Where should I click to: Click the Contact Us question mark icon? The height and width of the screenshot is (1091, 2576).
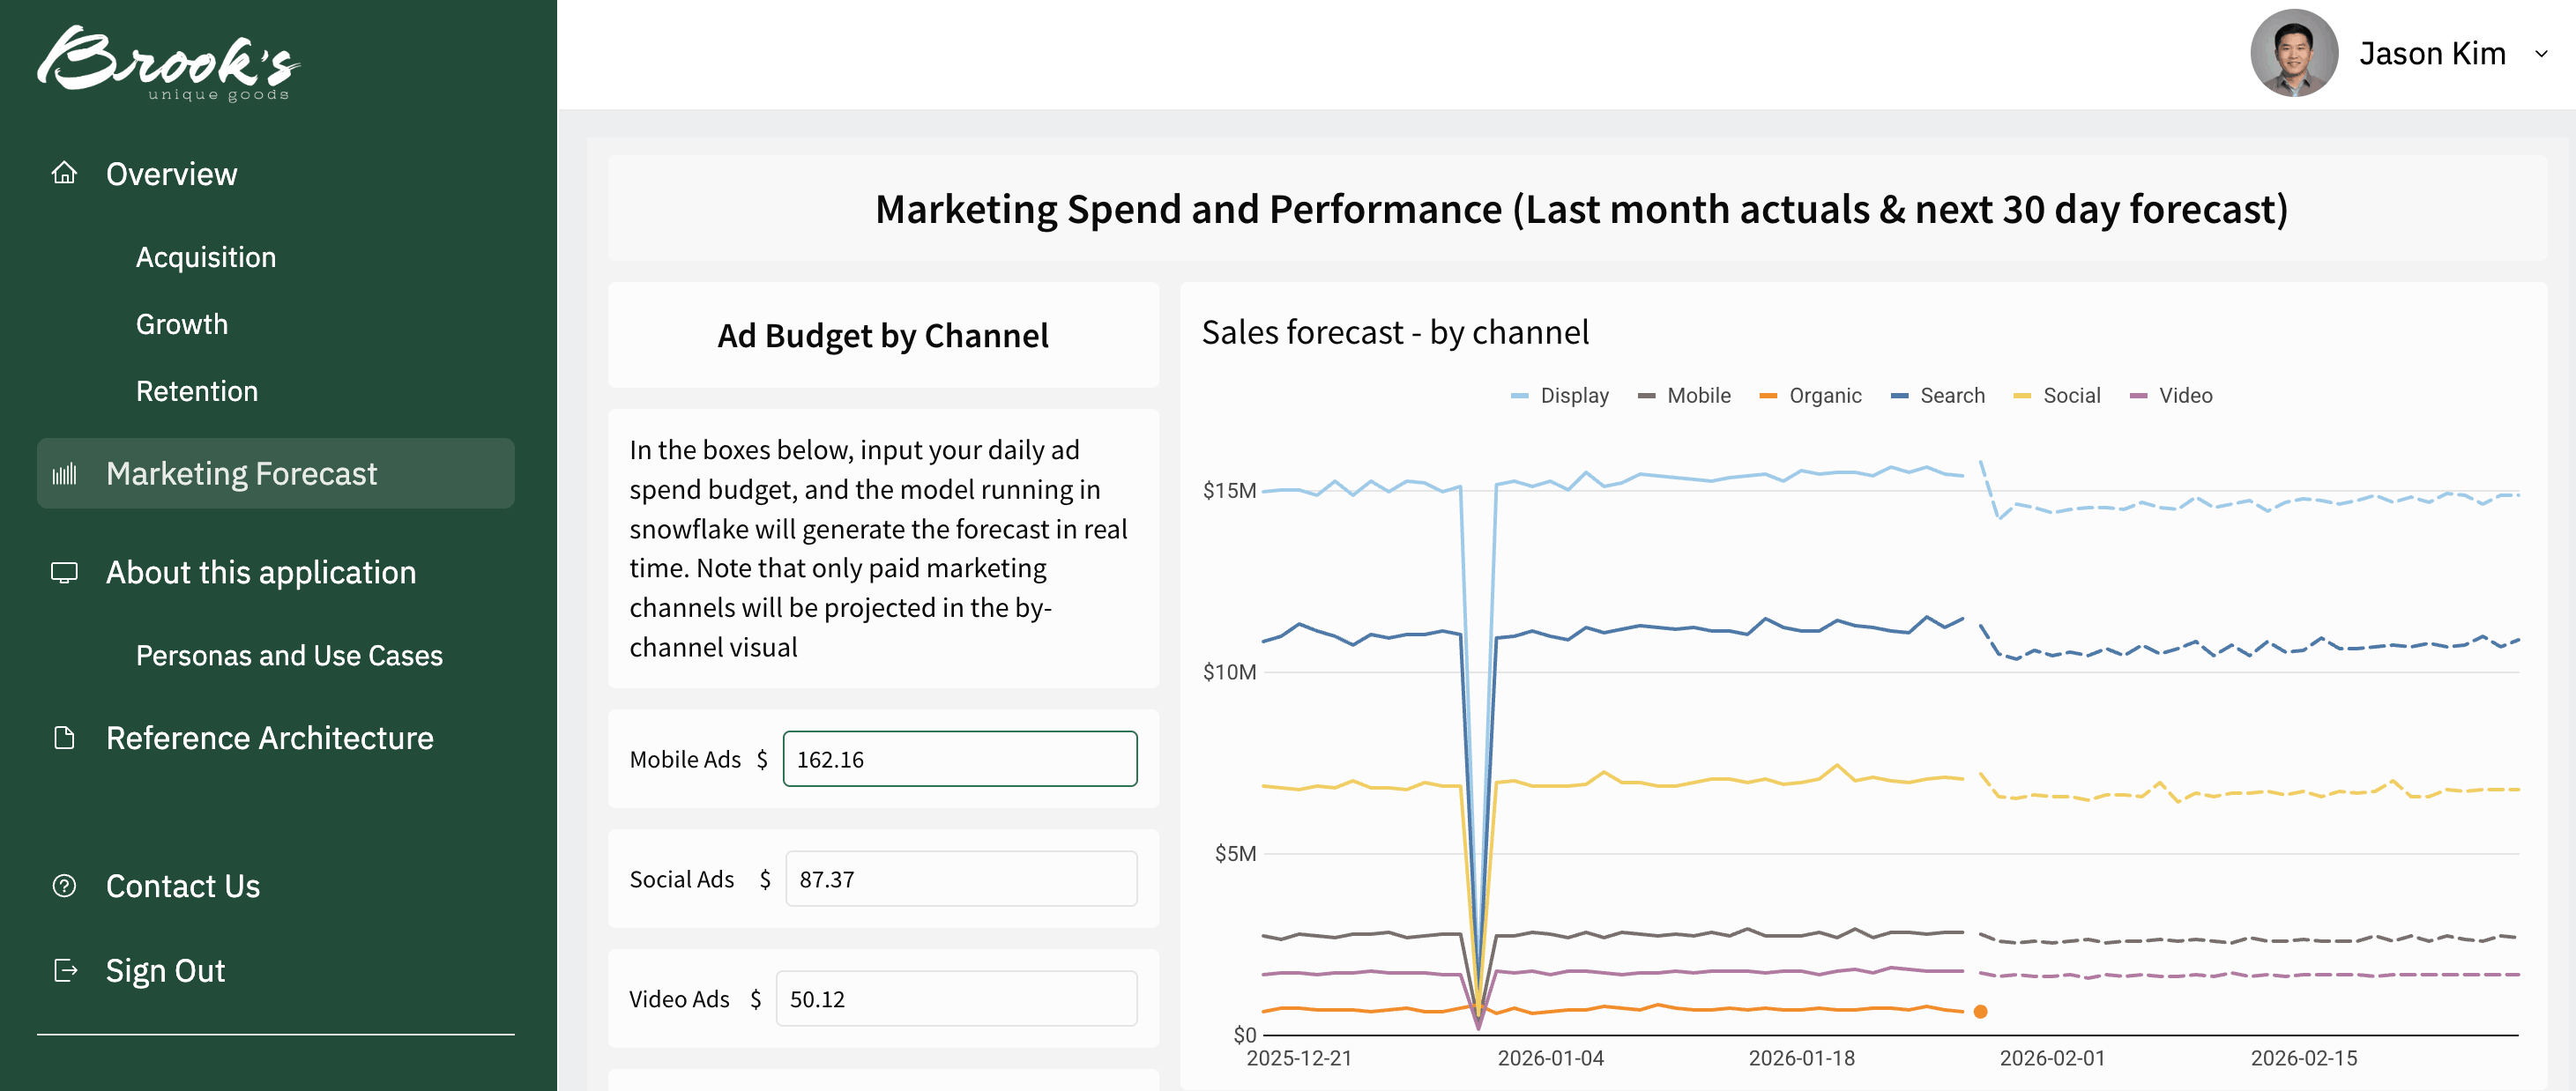click(x=64, y=886)
